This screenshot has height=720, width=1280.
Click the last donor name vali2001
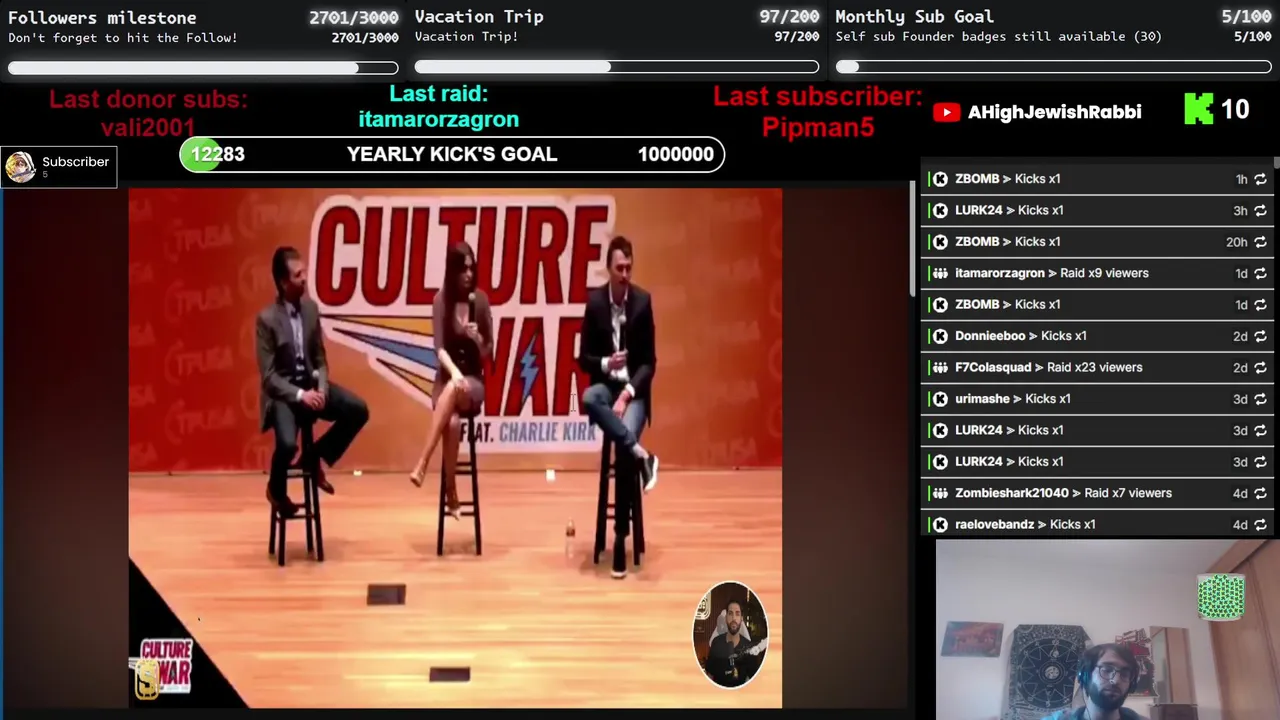pos(148,127)
